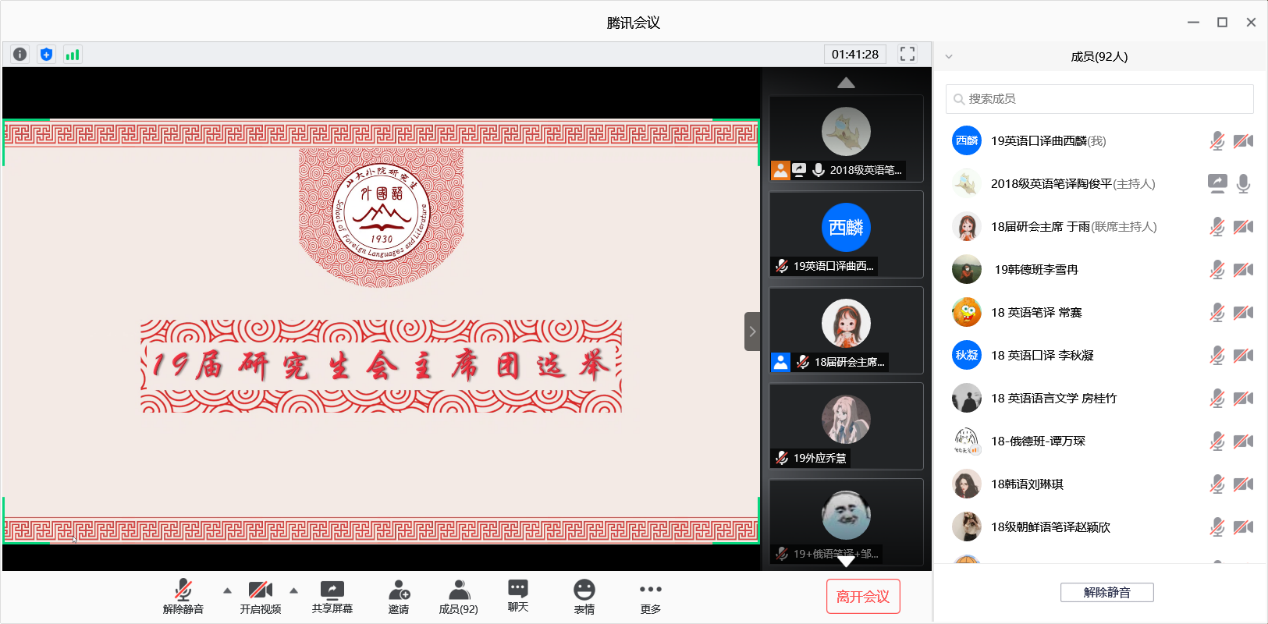This screenshot has height=624, width=1268.
Task: Open the 聊天 chat panel
Action: click(517, 597)
